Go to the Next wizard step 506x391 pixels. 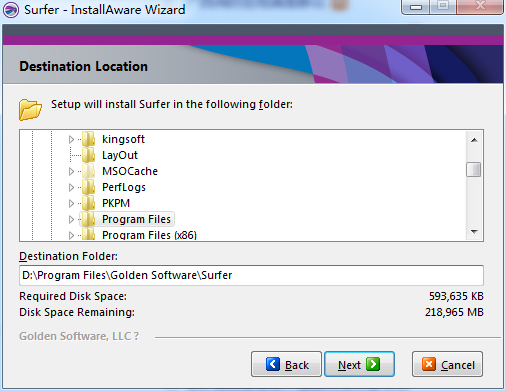(359, 364)
